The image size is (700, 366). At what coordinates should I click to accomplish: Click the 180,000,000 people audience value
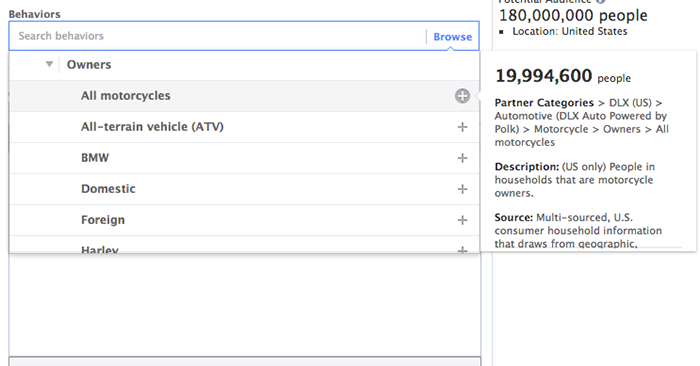tap(573, 16)
